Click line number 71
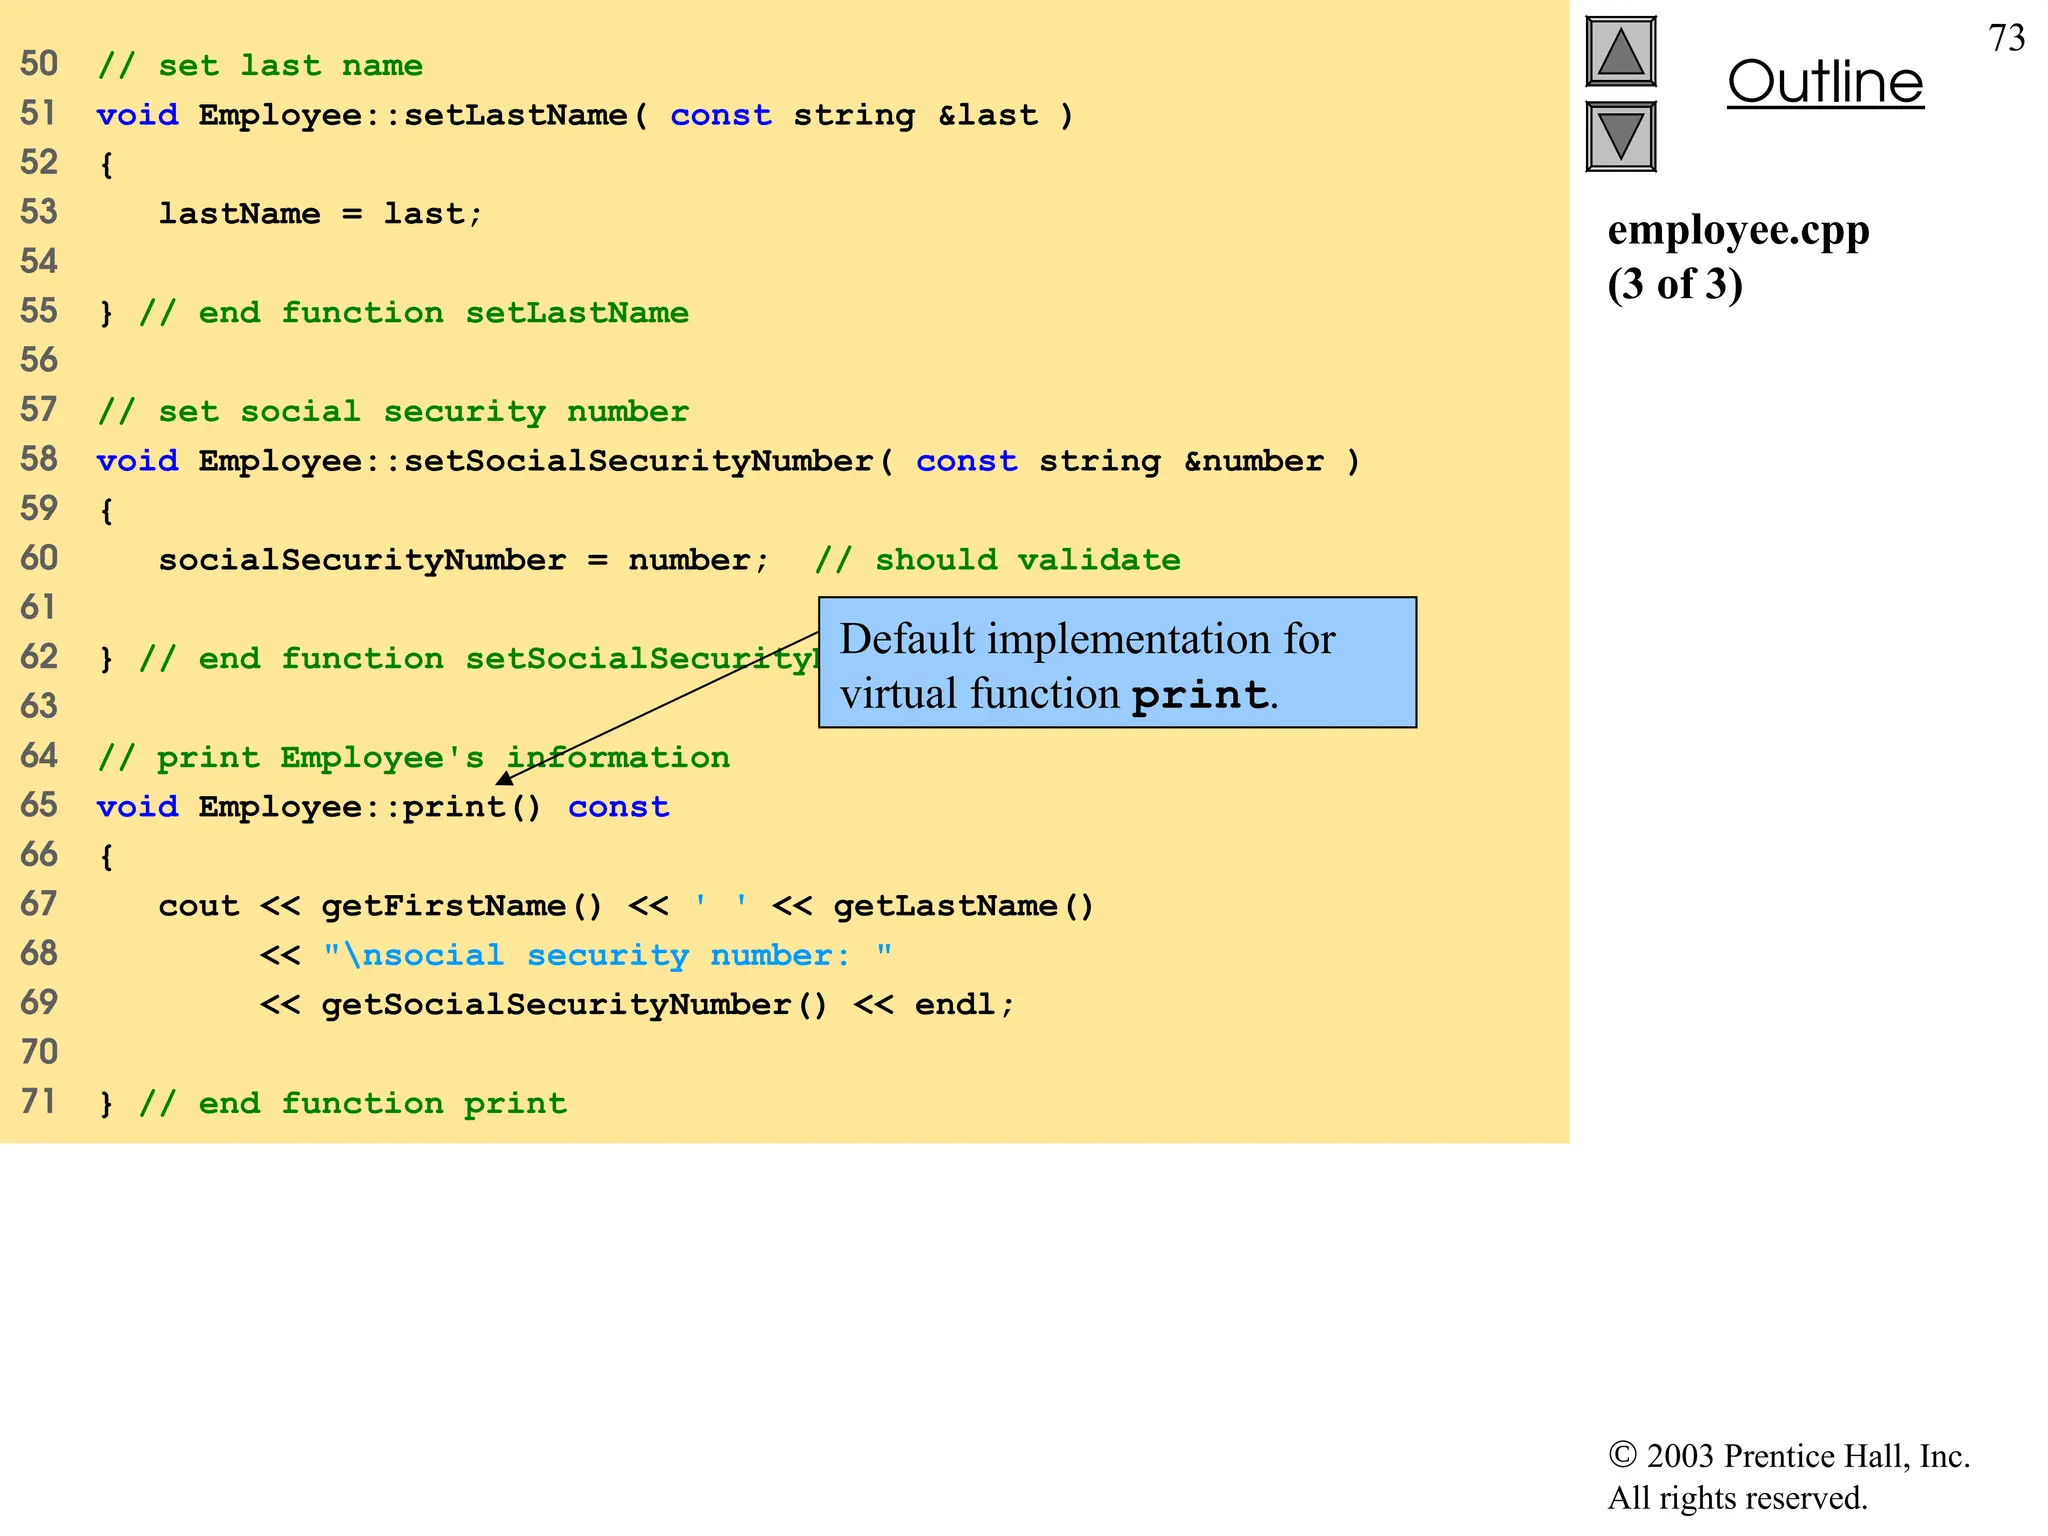The height and width of the screenshot is (1536, 2048). coord(39,1102)
